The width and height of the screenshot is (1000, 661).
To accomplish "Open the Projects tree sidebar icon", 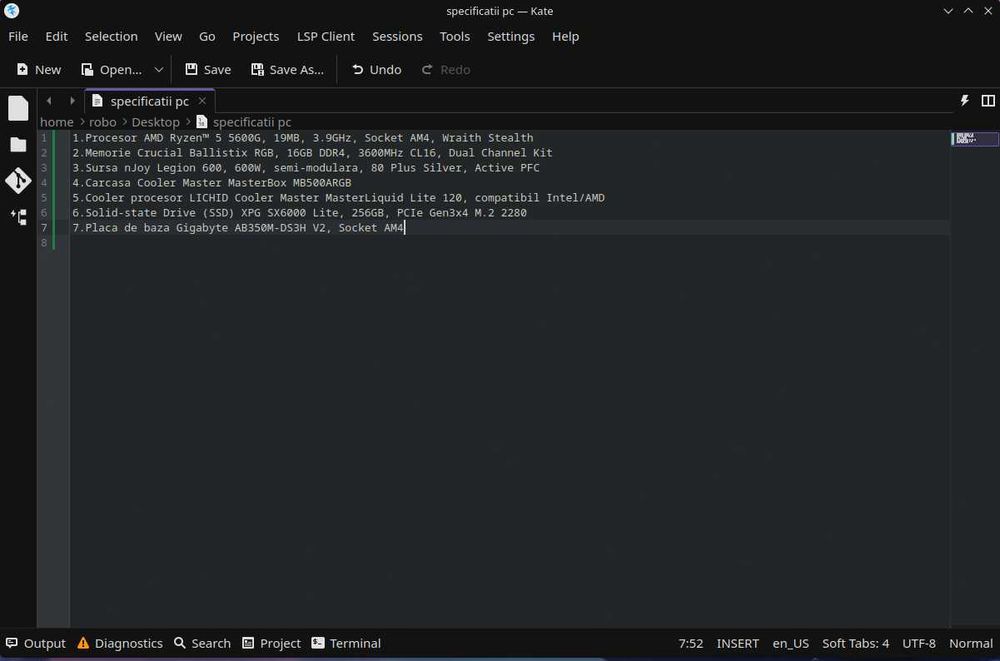I will click(18, 217).
